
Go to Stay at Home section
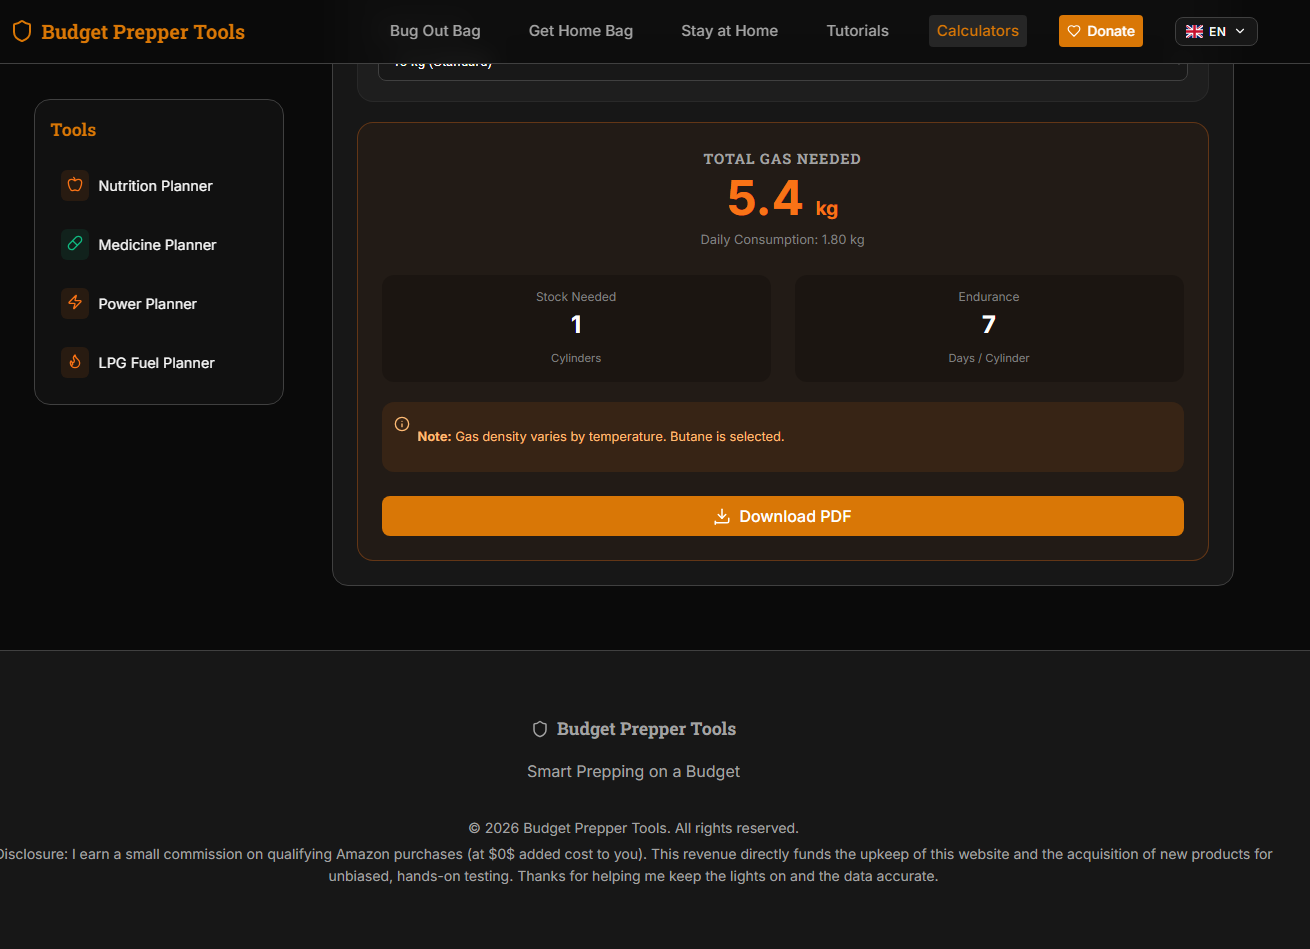click(x=730, y=31)
